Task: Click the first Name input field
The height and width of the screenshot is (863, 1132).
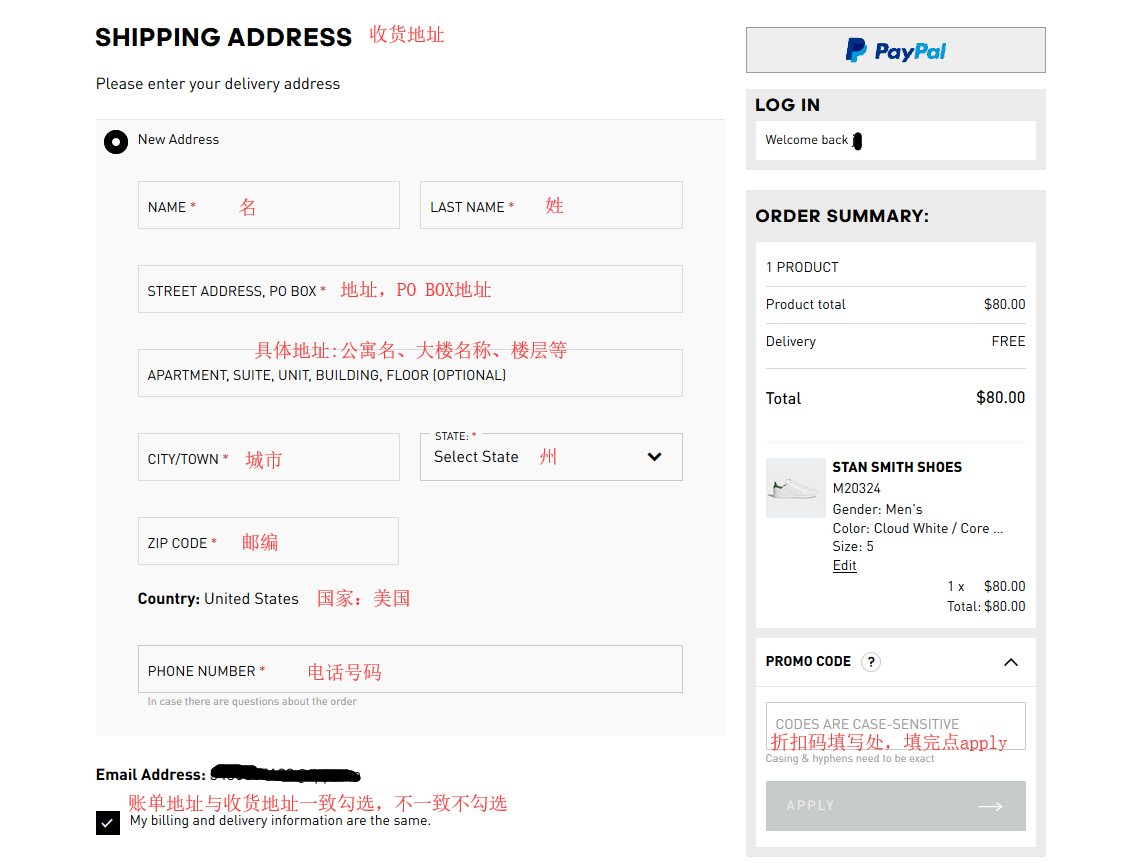Action: tap(268, 206)
